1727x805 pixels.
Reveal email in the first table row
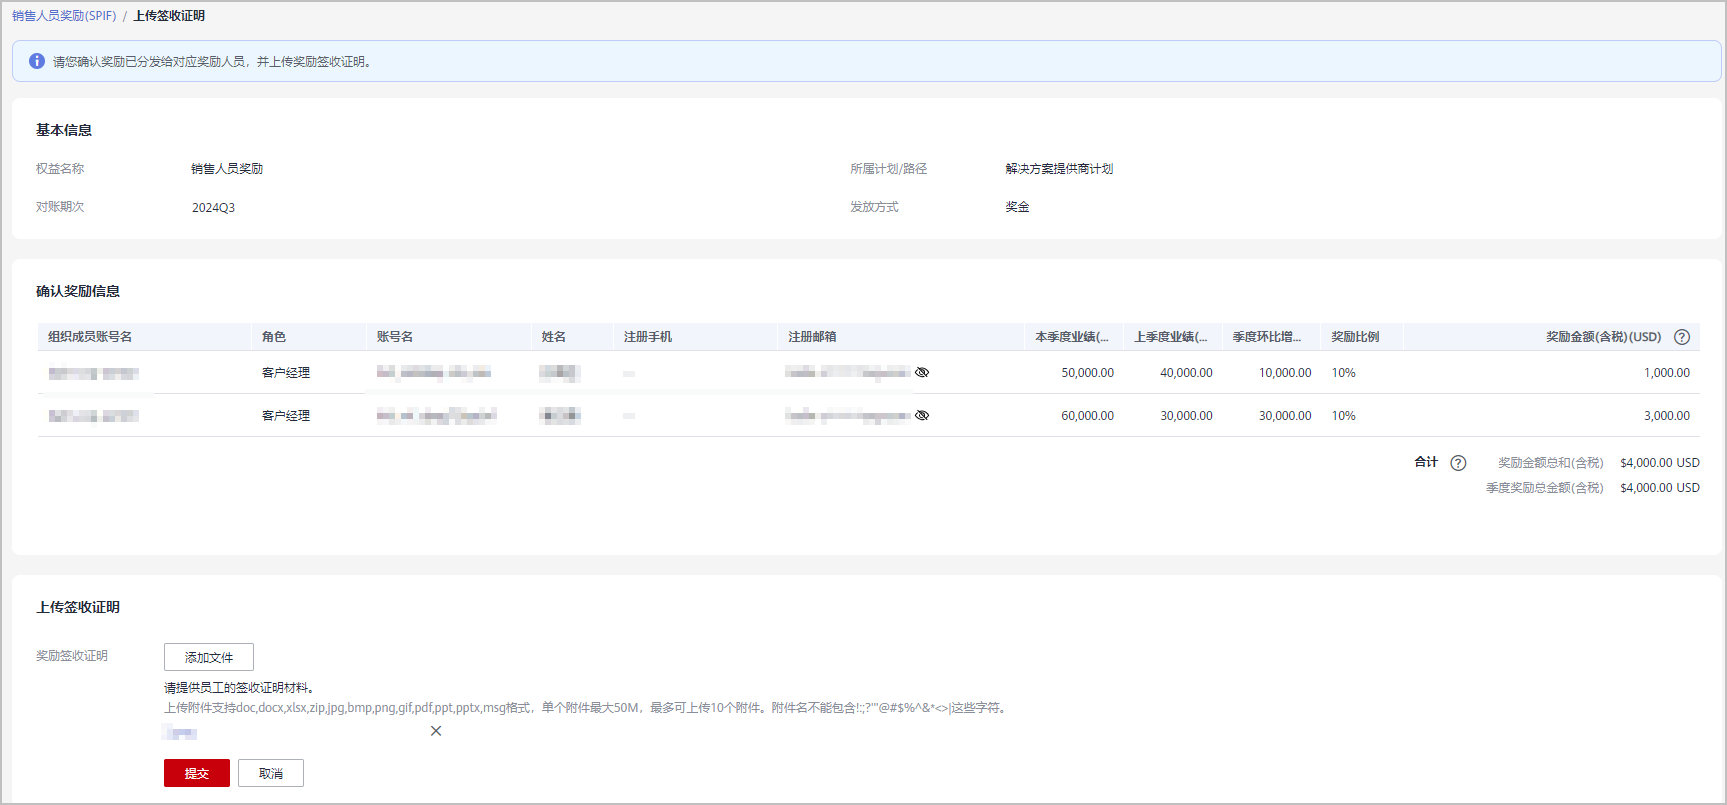coord(922,372)
